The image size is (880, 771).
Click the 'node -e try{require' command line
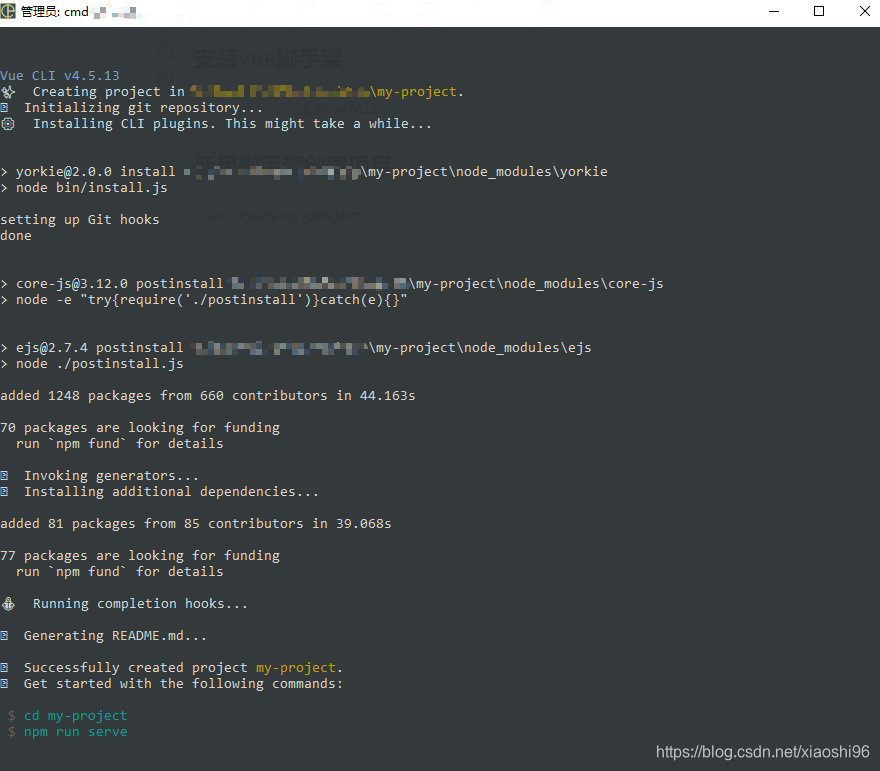pos(212,300)
